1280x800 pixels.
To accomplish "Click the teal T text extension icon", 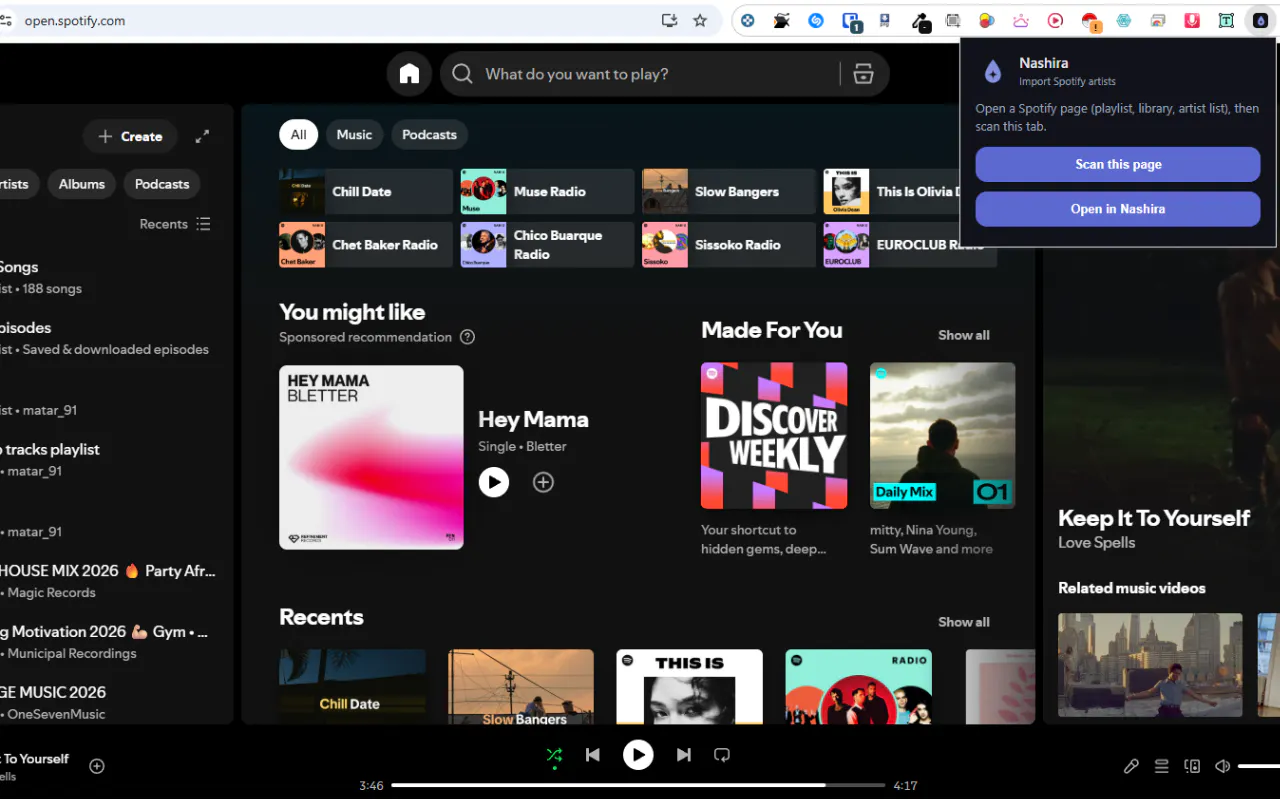I will click(x=1226, y=20).
